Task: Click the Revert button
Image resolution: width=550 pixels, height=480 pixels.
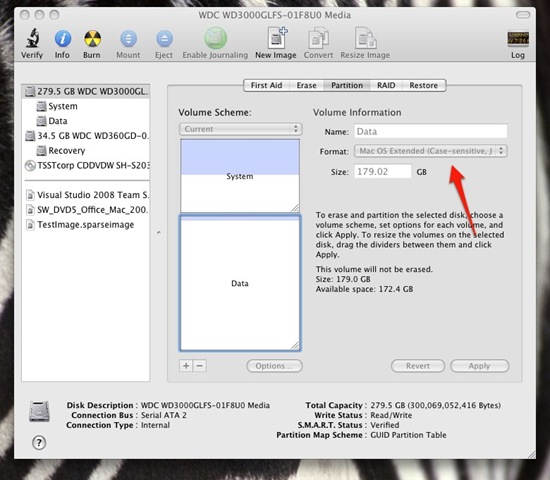Action: pos(418,366)
